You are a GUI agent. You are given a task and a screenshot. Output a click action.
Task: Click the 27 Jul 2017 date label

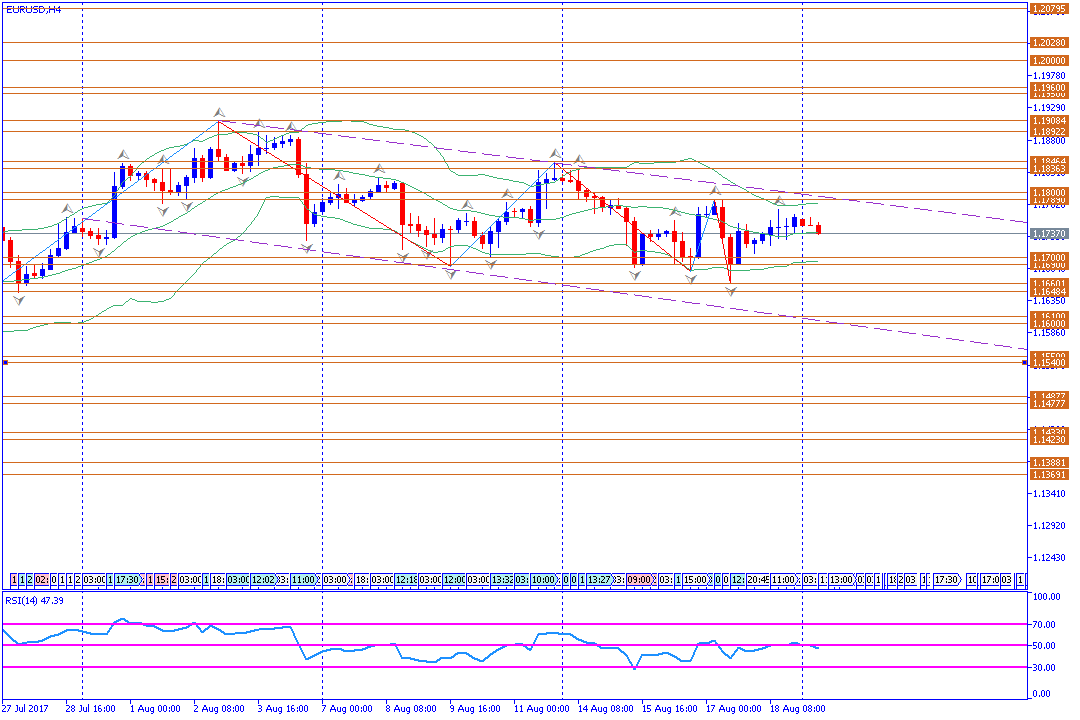coord(27,708)
